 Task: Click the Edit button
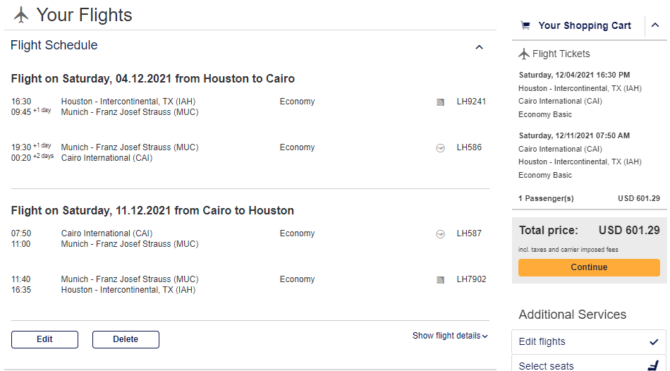45,339
